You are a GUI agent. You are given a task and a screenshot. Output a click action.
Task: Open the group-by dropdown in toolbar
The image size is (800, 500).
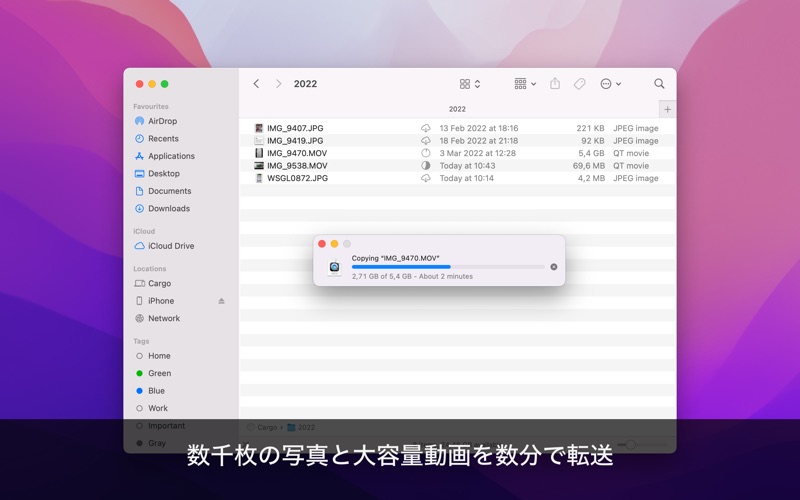point(525,84)
